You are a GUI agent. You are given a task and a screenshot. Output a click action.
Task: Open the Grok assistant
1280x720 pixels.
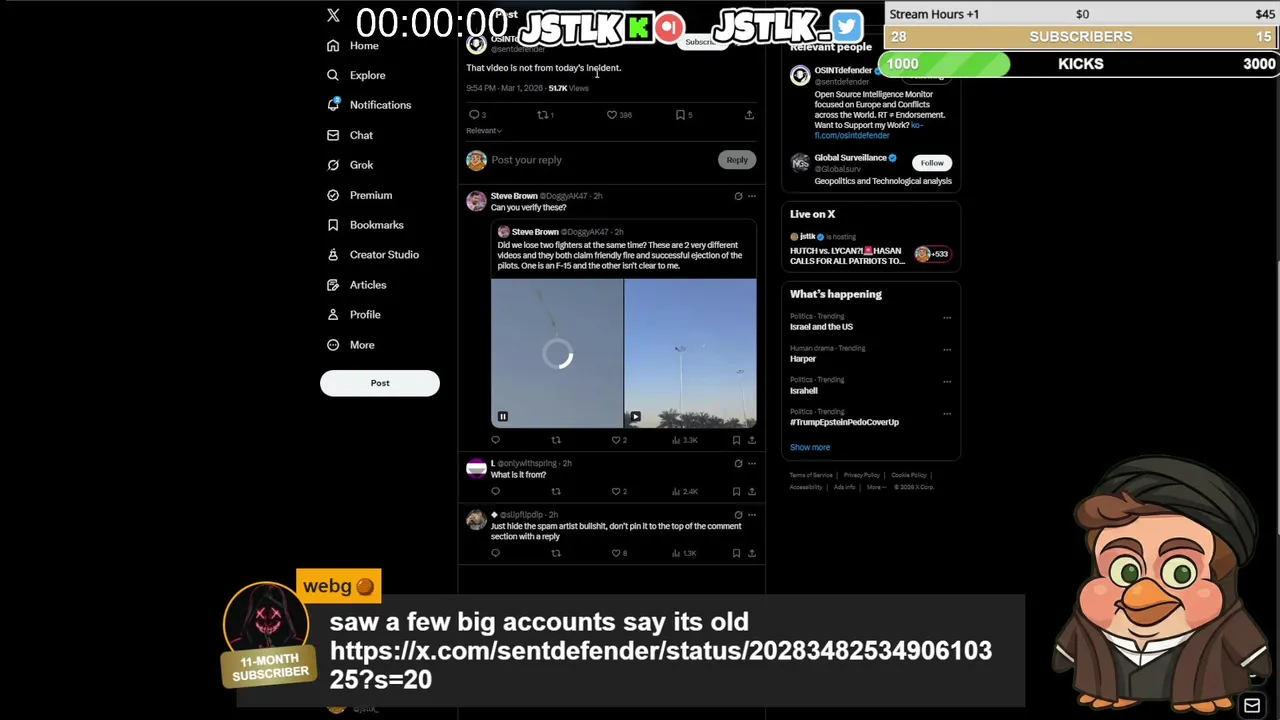click(350, 165)
